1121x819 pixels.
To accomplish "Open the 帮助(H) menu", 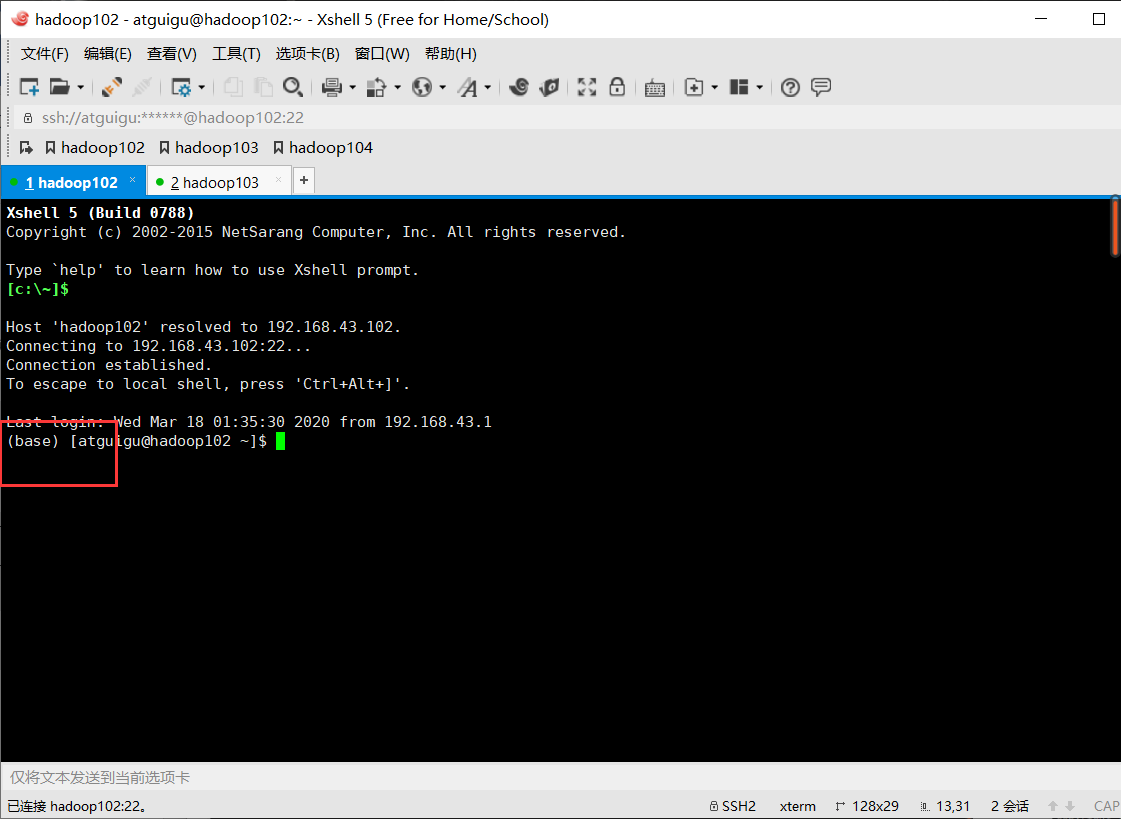I will [450, 54].
